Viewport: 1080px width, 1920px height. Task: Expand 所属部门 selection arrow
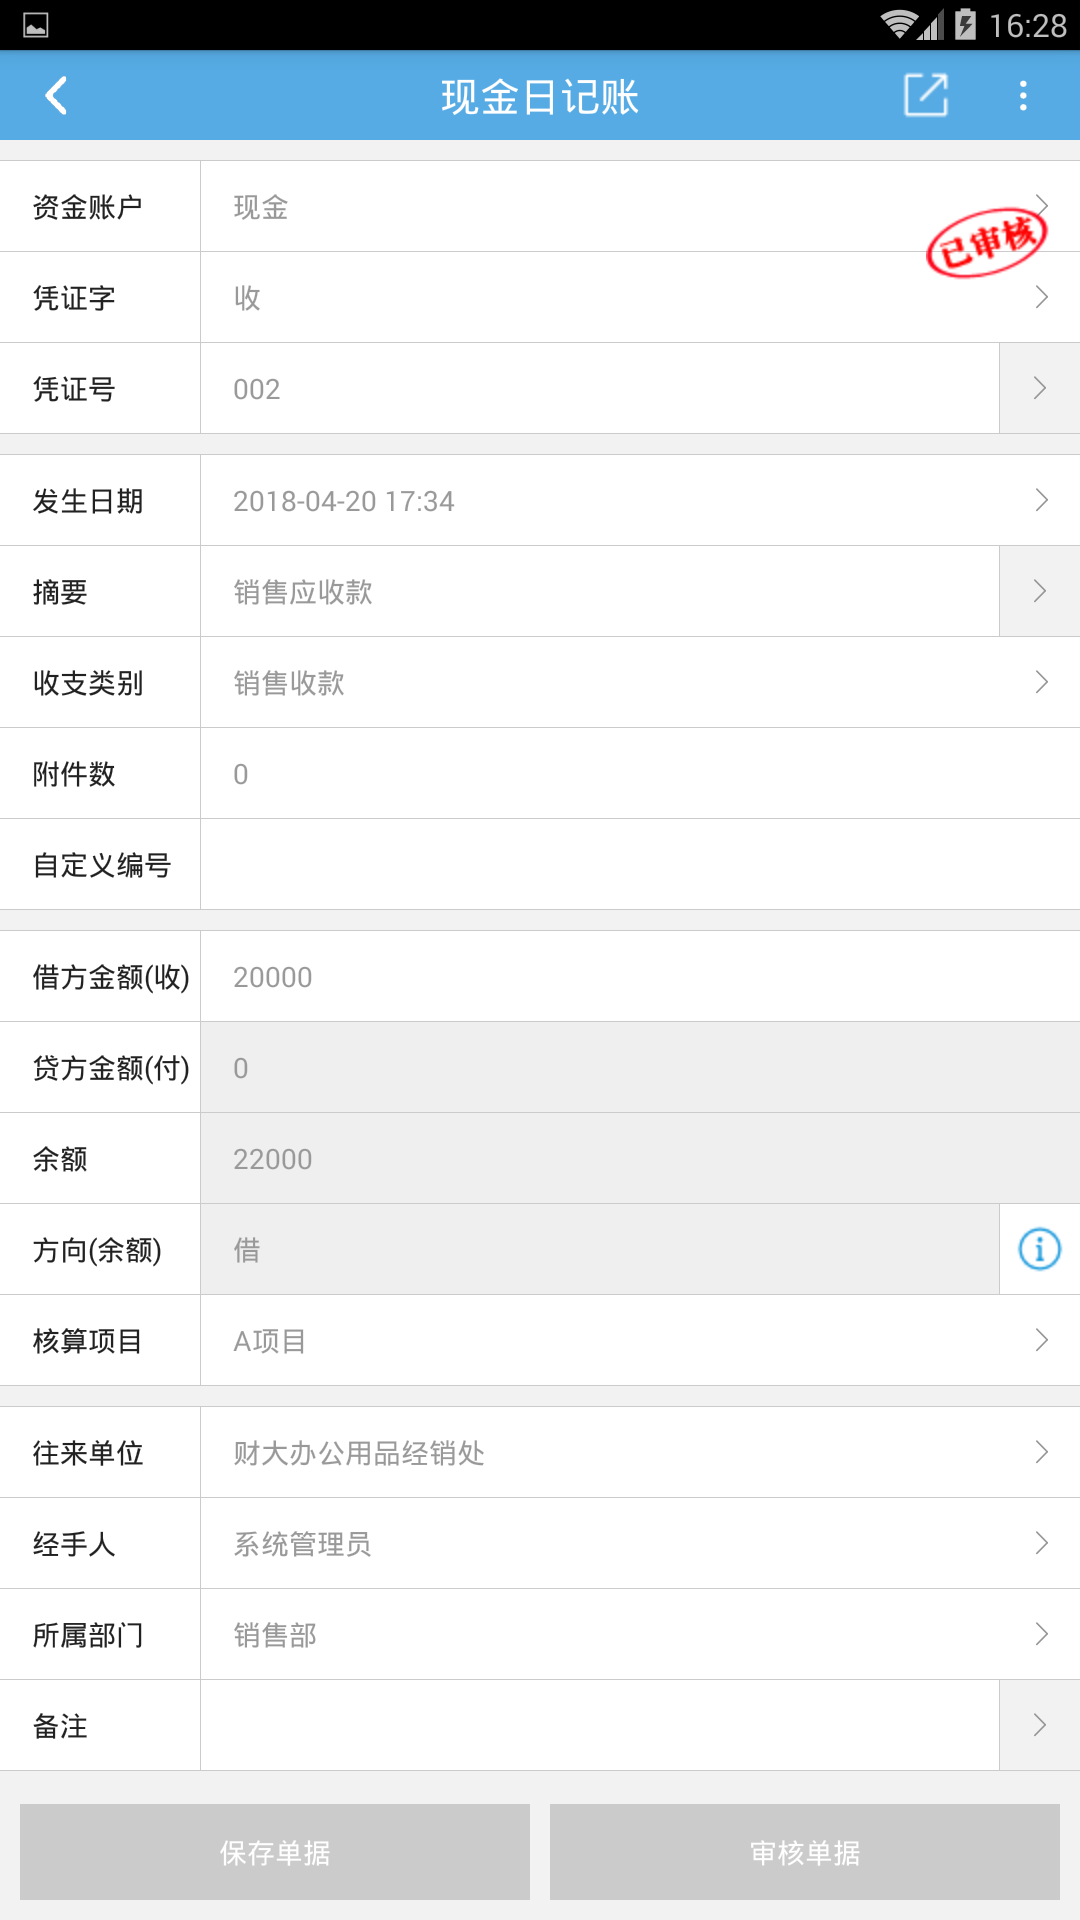click(x=1041, y=1634)
